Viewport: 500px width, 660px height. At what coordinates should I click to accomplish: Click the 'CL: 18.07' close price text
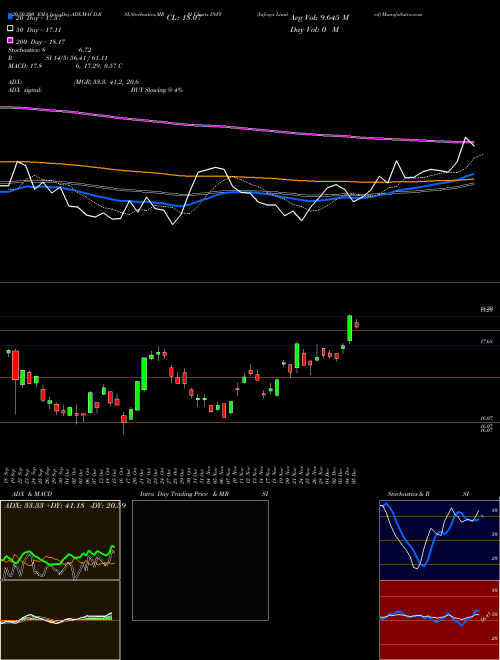[183, 18]
